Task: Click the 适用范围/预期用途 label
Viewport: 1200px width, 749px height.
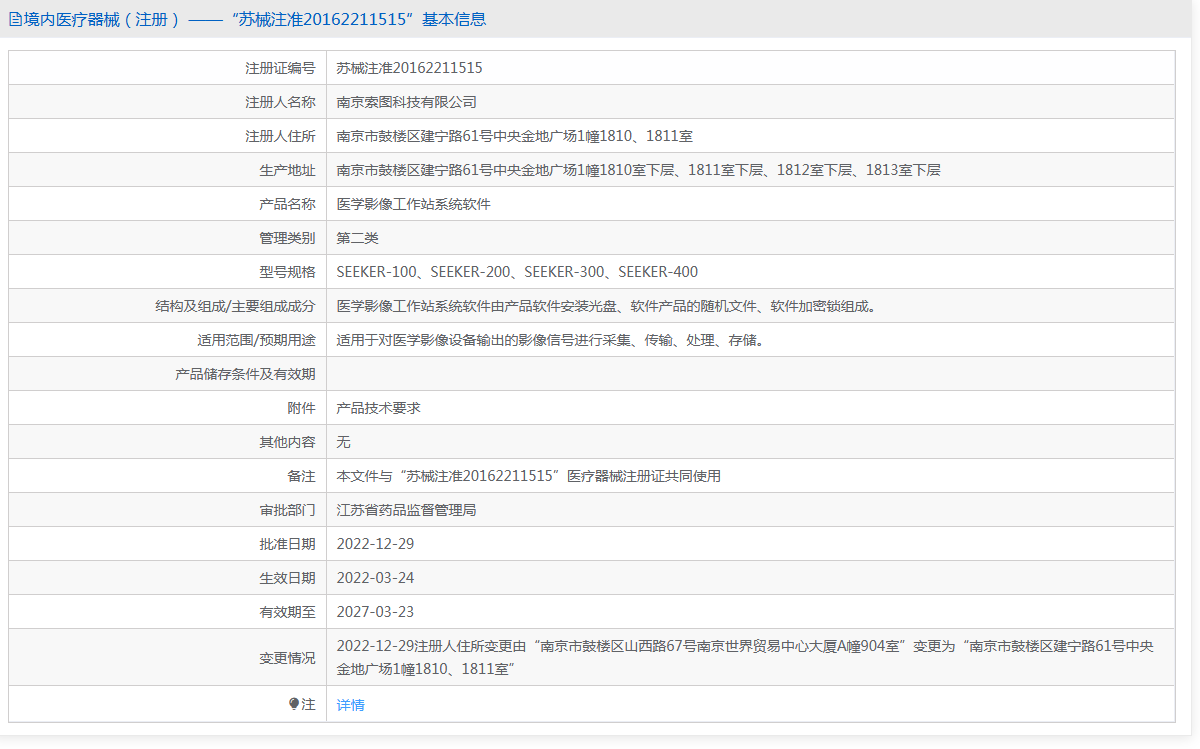Action: pyautogui.click(x=257, y=340)
